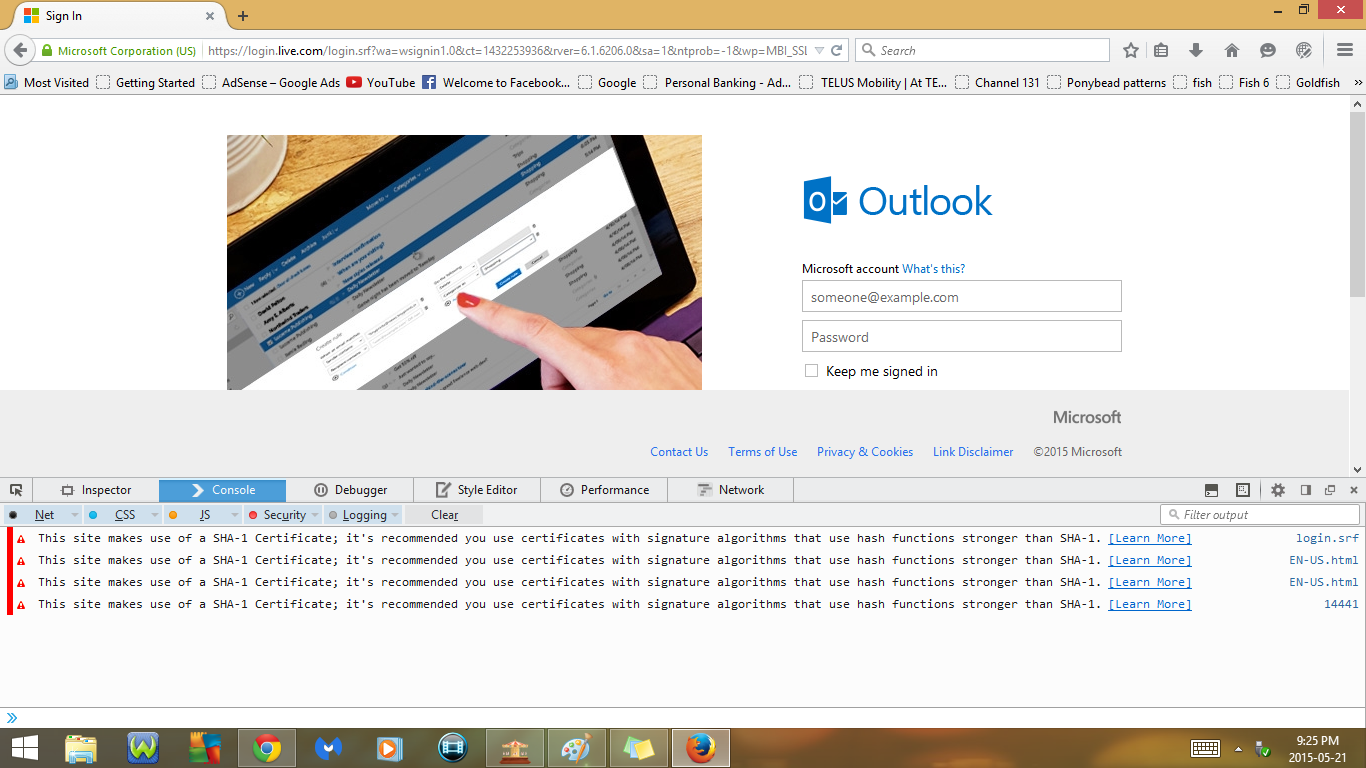Expand the Net filter dropdown arrow
Screen dimensions: 1366x768
(x=74, y=515)
